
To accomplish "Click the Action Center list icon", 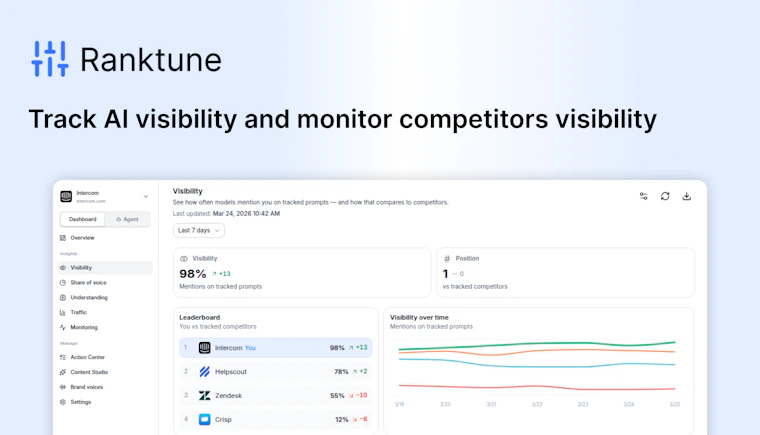I will pyautogui.click(x=63, y=357).
